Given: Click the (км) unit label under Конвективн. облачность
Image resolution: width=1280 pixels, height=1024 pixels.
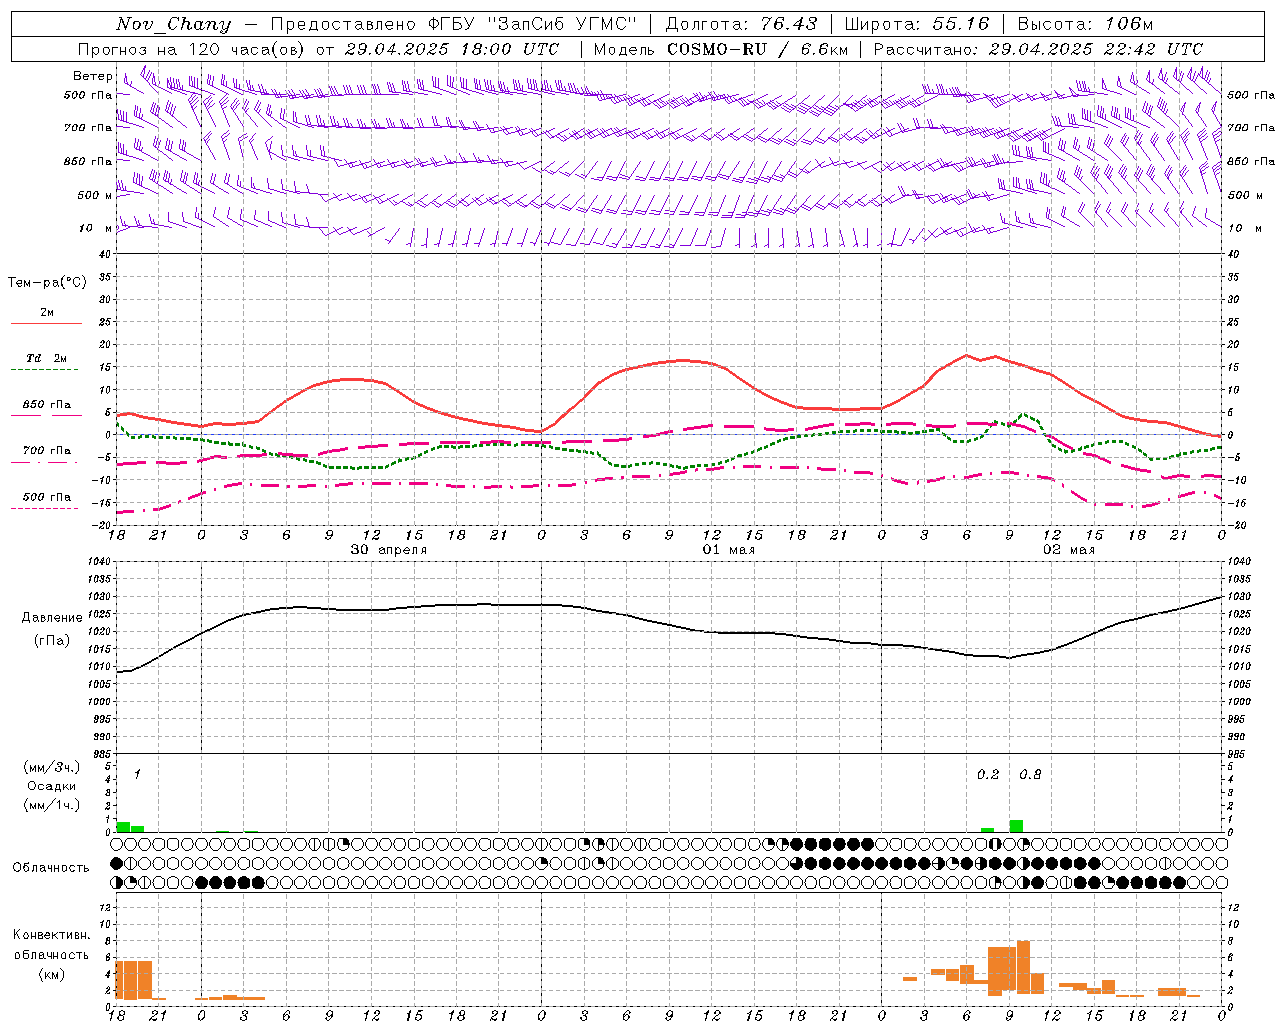Looking at the screenshot, I should pos(51,974).
